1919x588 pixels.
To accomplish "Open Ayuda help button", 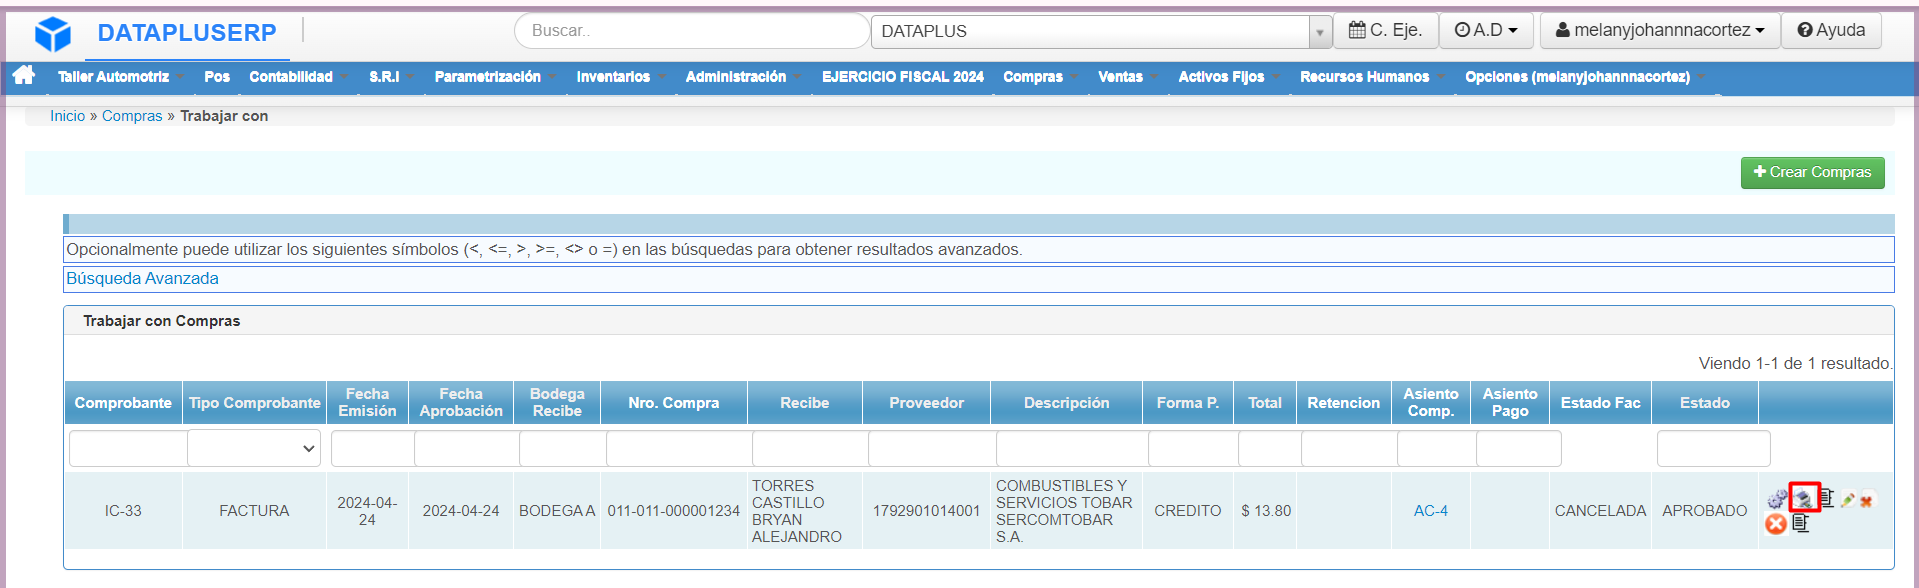I will [x=1831, y=30].
